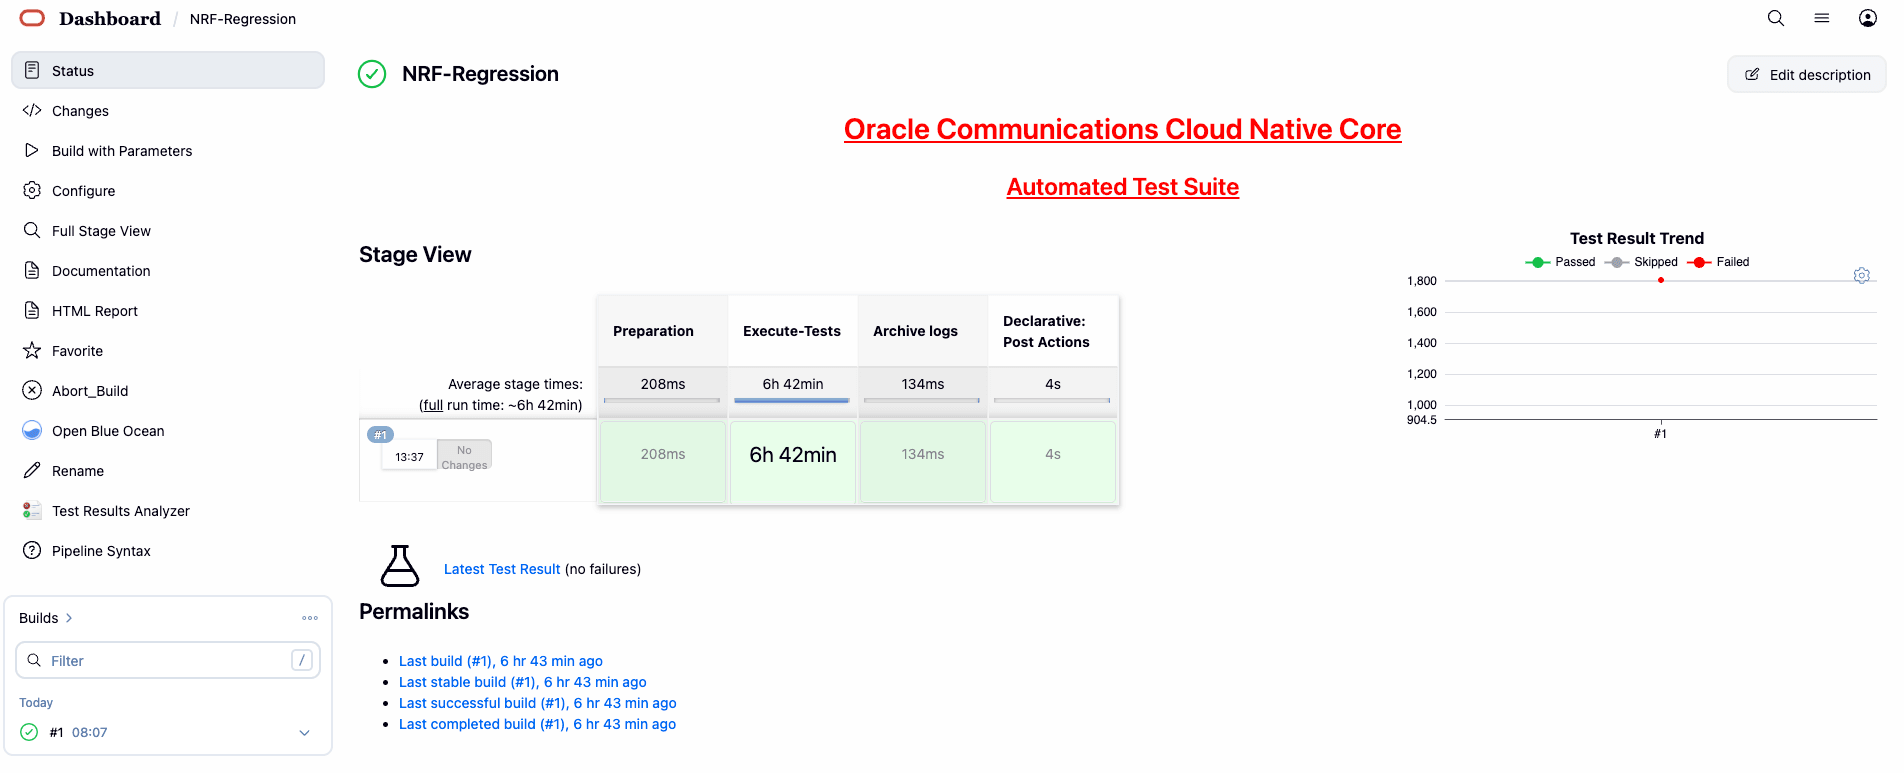Click the Changes code icon
1904x773 pixels.
click(32, 110)
